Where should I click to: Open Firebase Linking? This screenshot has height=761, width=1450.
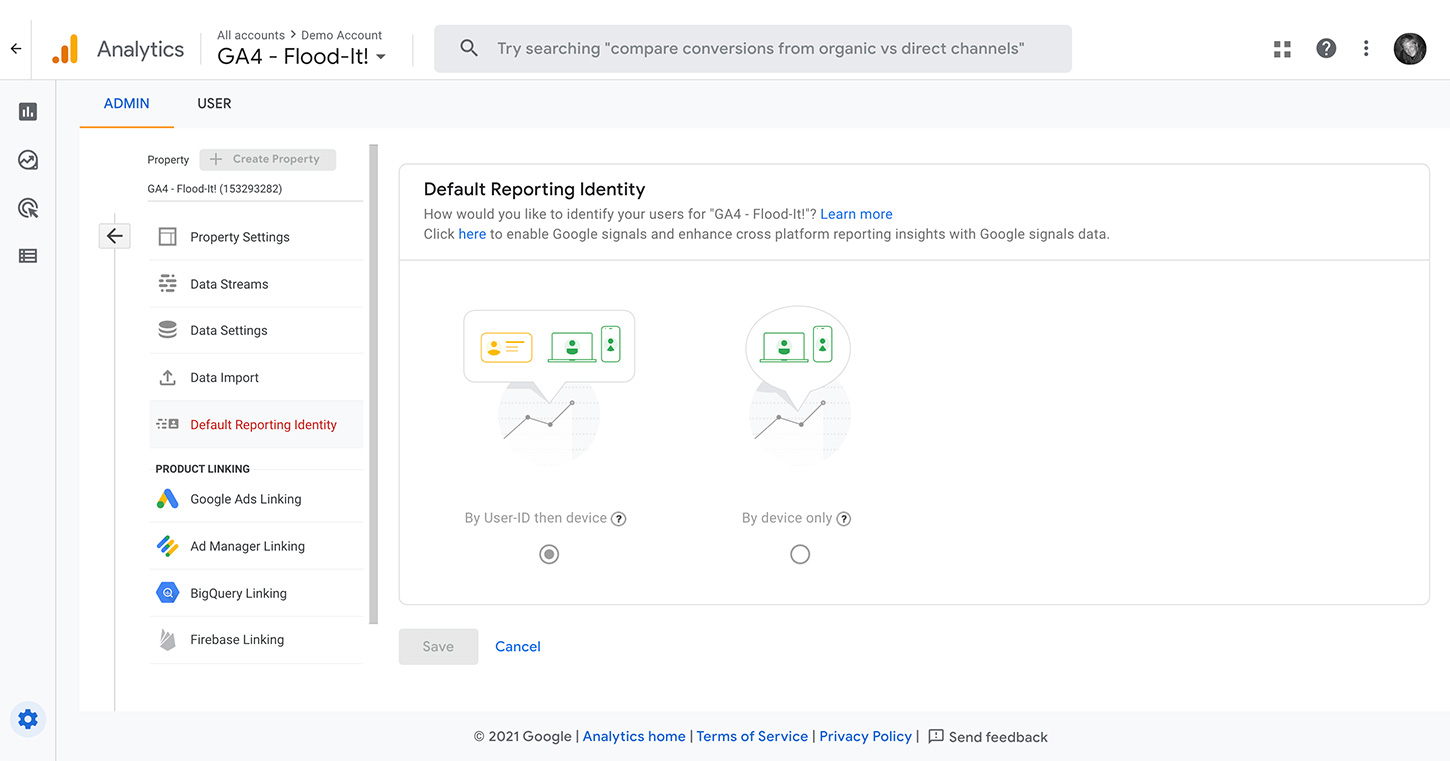click(256, 640)
